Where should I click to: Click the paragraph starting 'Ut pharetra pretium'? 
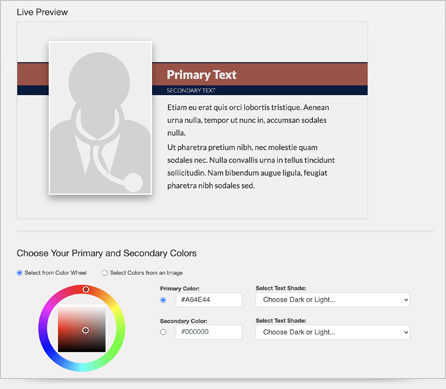tap(251, 166)
